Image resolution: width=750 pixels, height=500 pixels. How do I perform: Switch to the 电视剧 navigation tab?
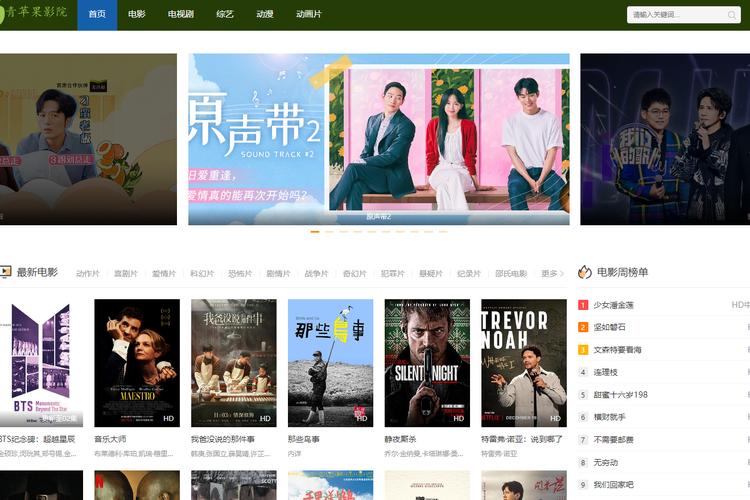point(181,15)
